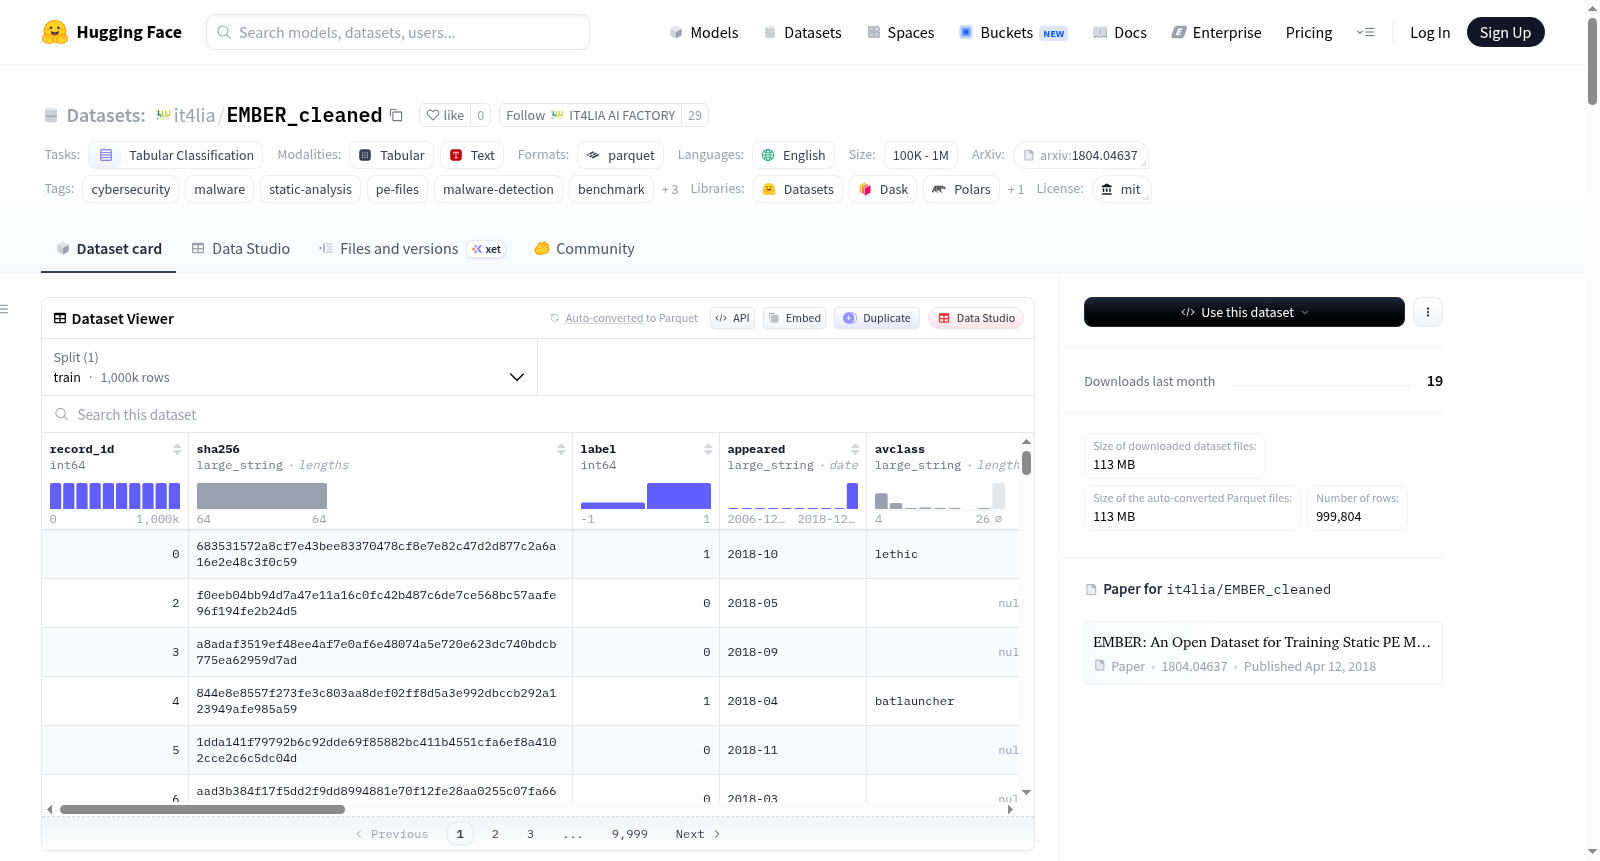Click the Duplicate button
Screen dimensions: 1600x861
click(877, 318)
